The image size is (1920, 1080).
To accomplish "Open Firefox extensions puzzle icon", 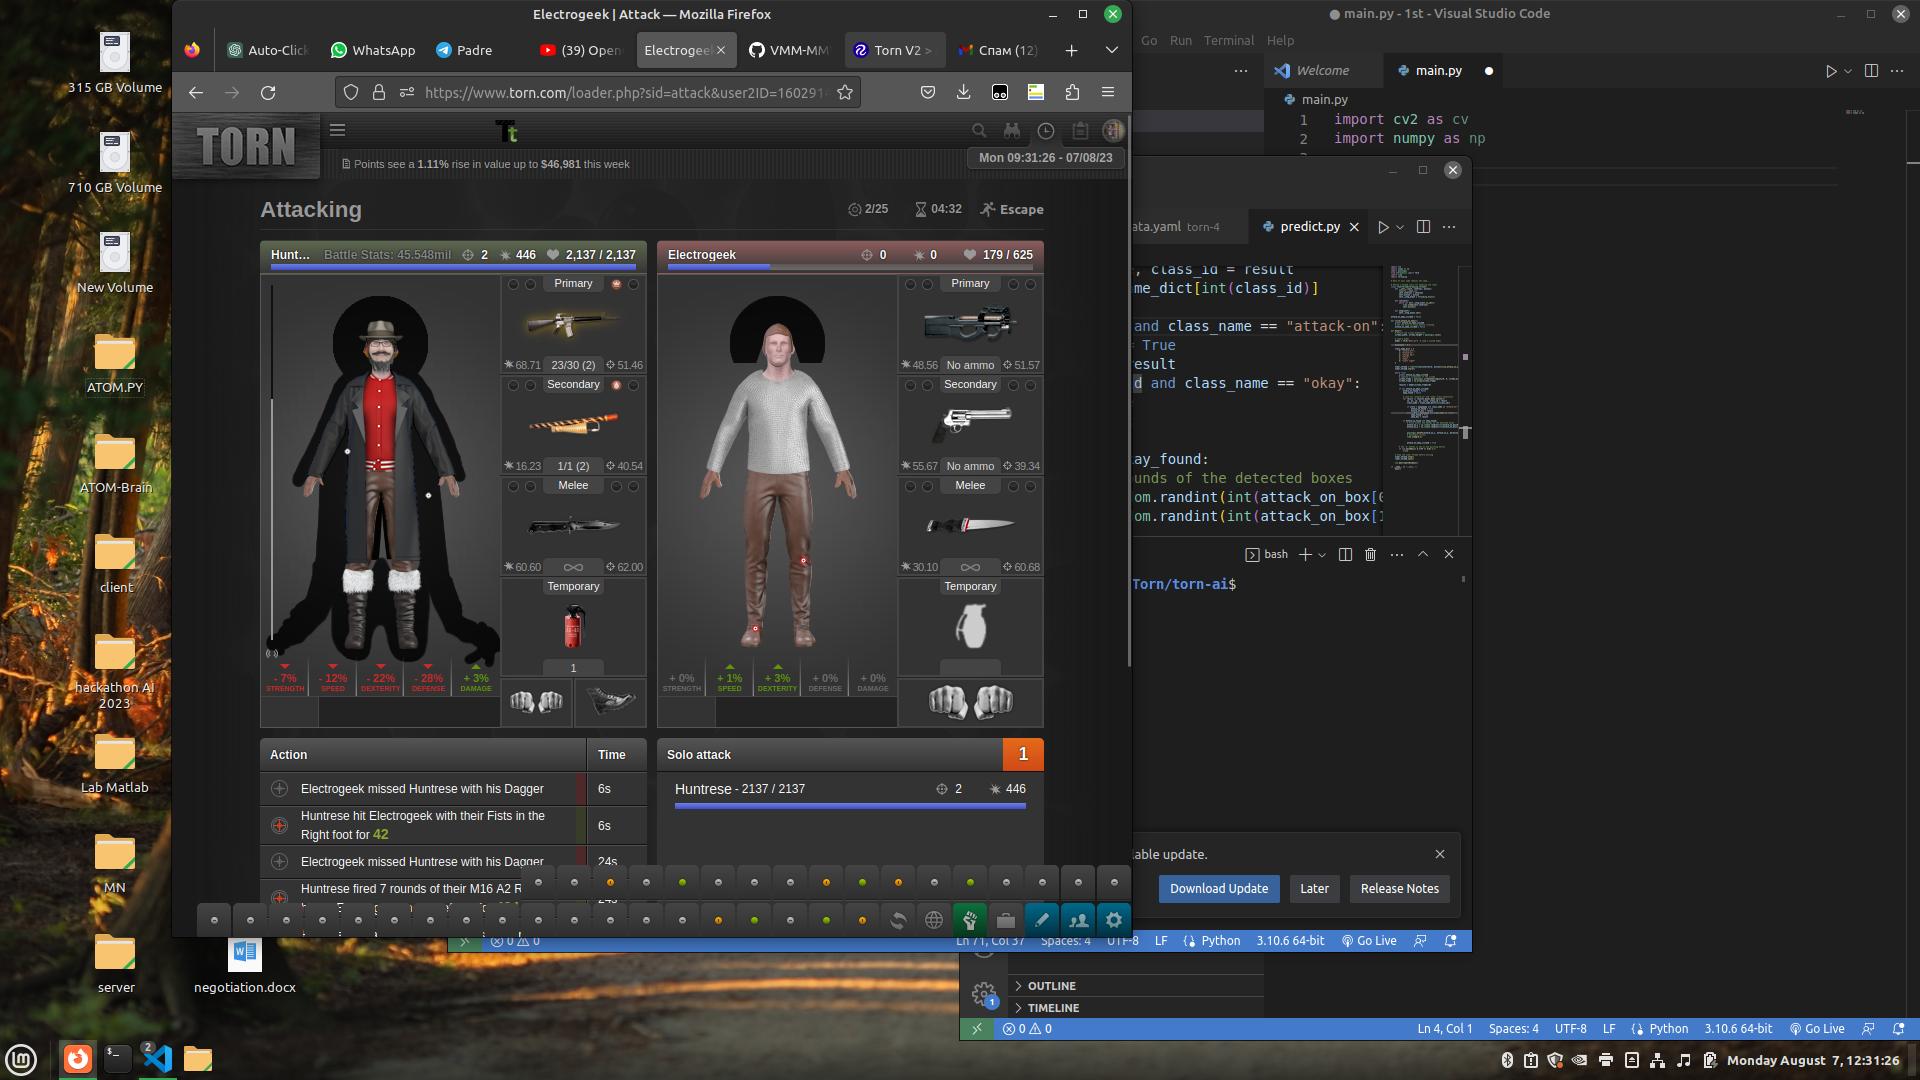I will tap(1072, 92).
